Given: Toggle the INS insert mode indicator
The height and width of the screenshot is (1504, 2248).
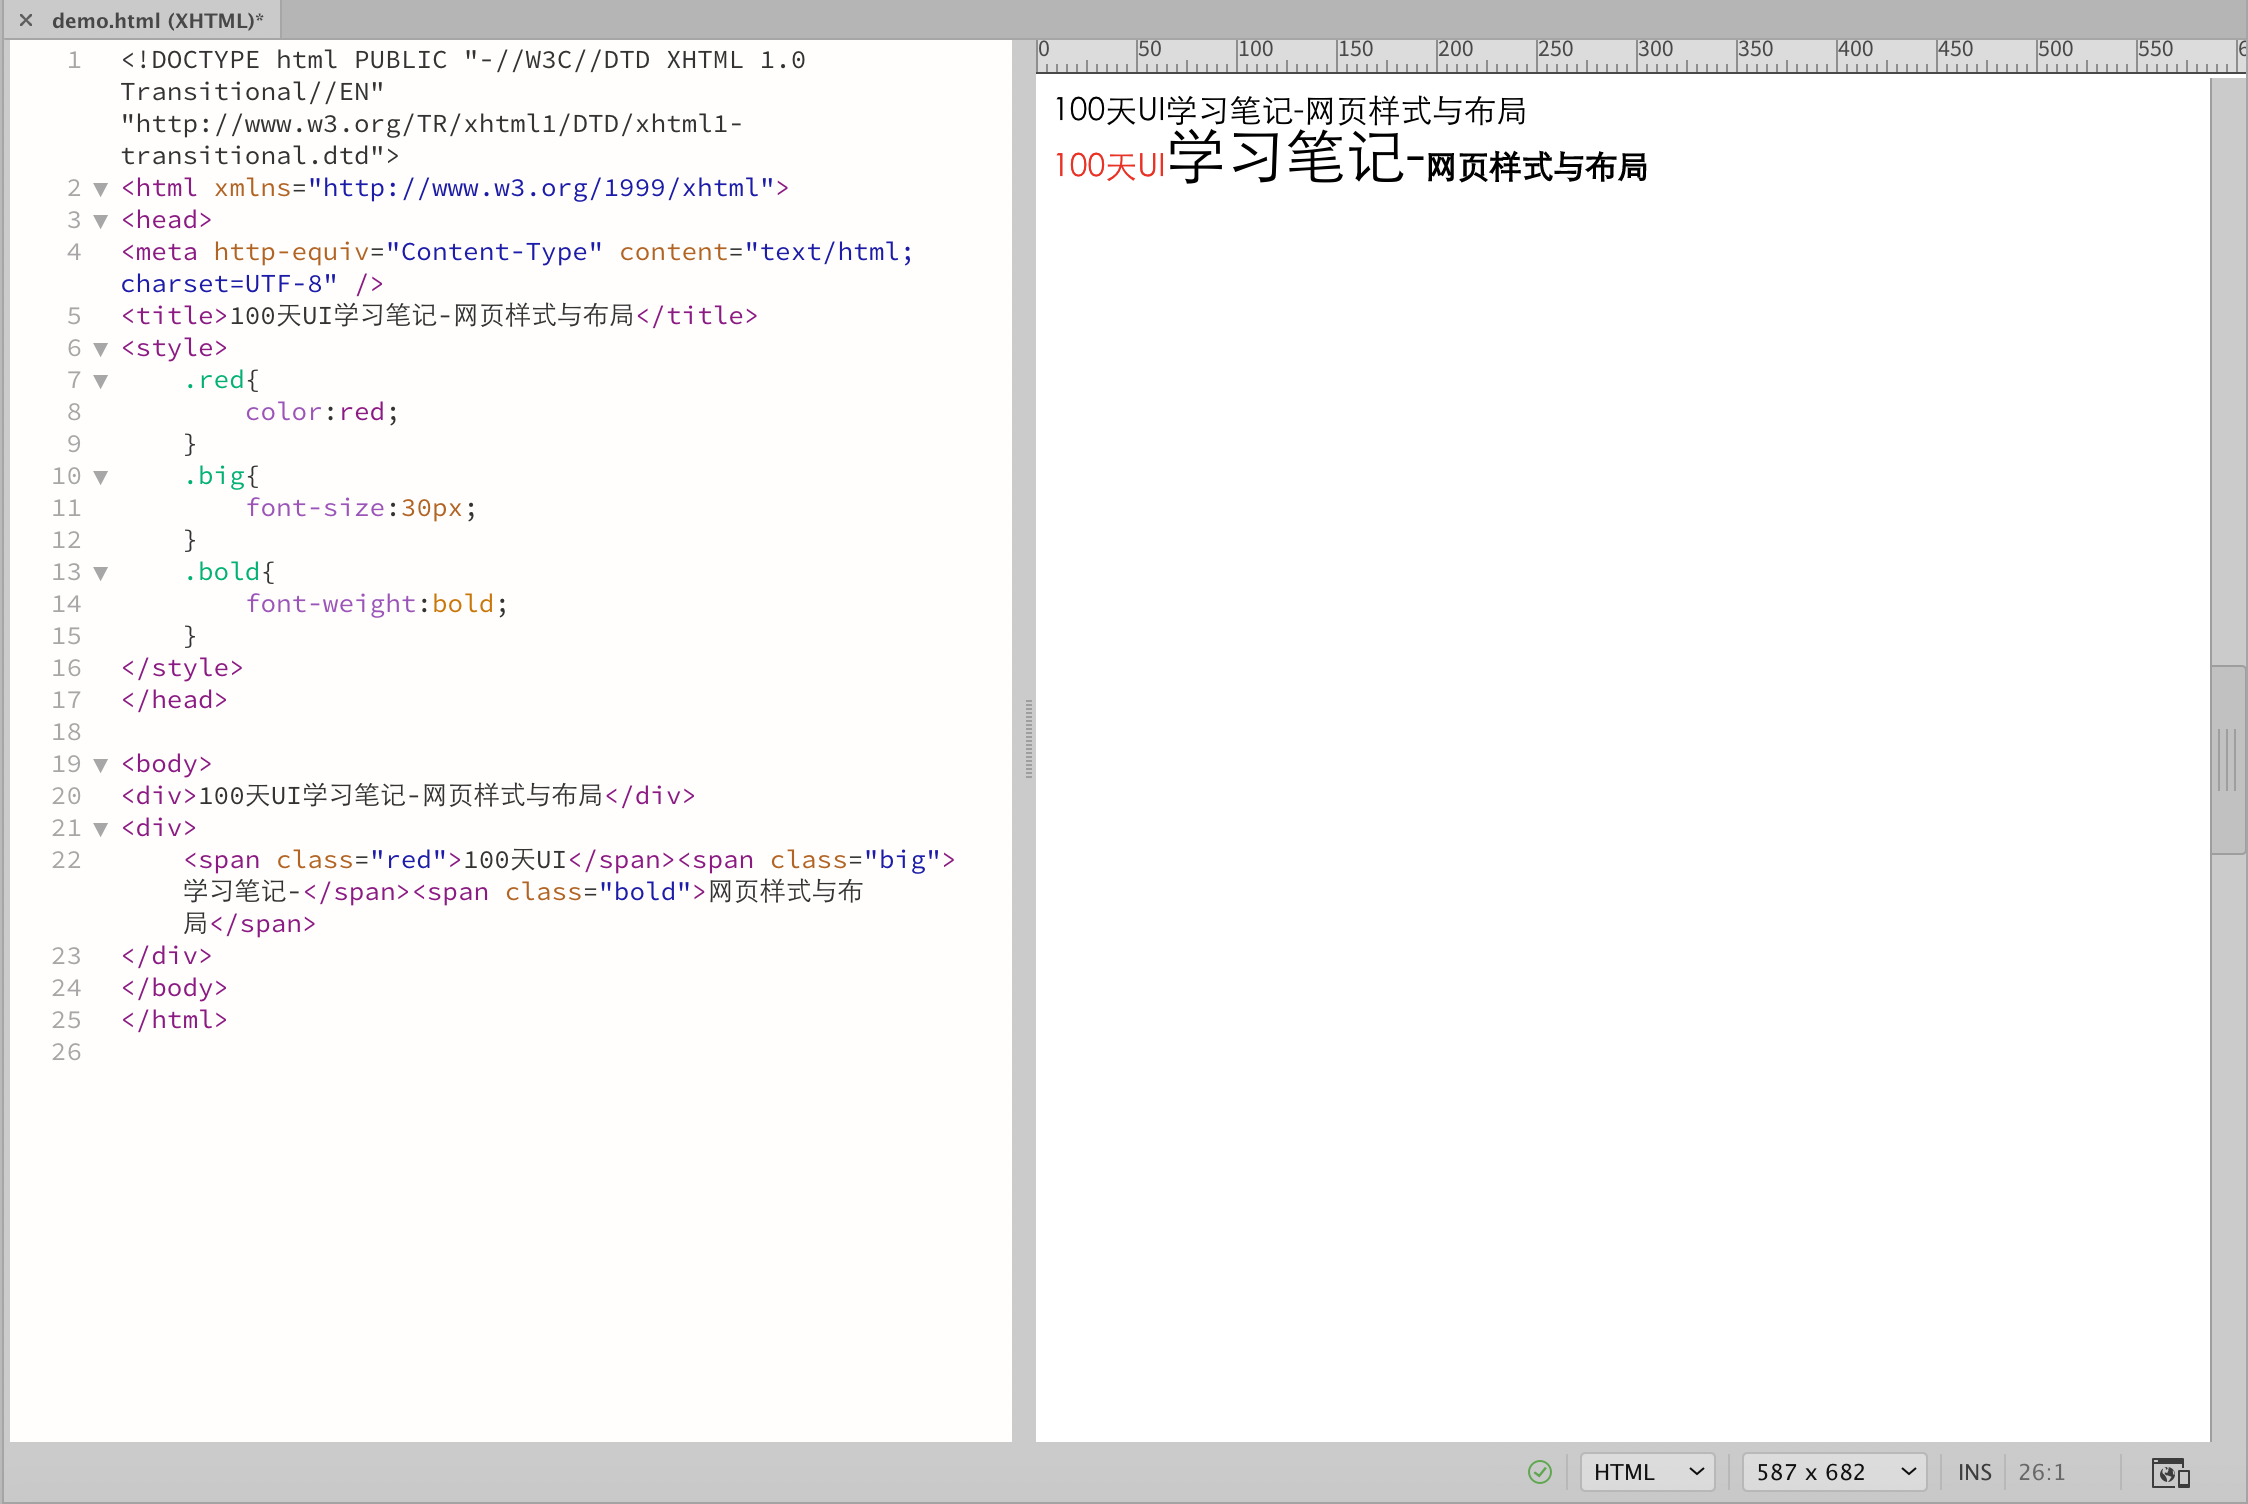Looking at the screenshot, I should click(1974, 1472).
